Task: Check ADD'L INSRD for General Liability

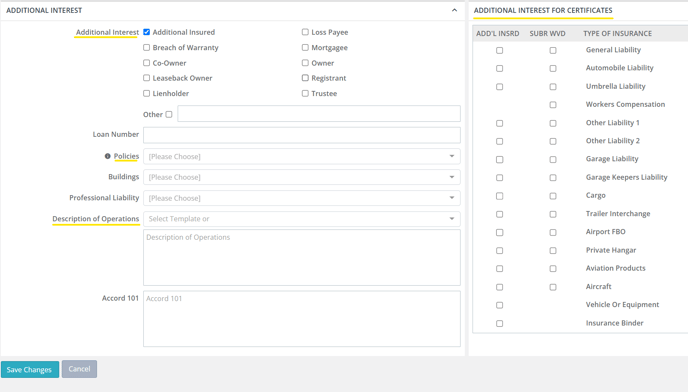Action: click(x=499, y=50)
